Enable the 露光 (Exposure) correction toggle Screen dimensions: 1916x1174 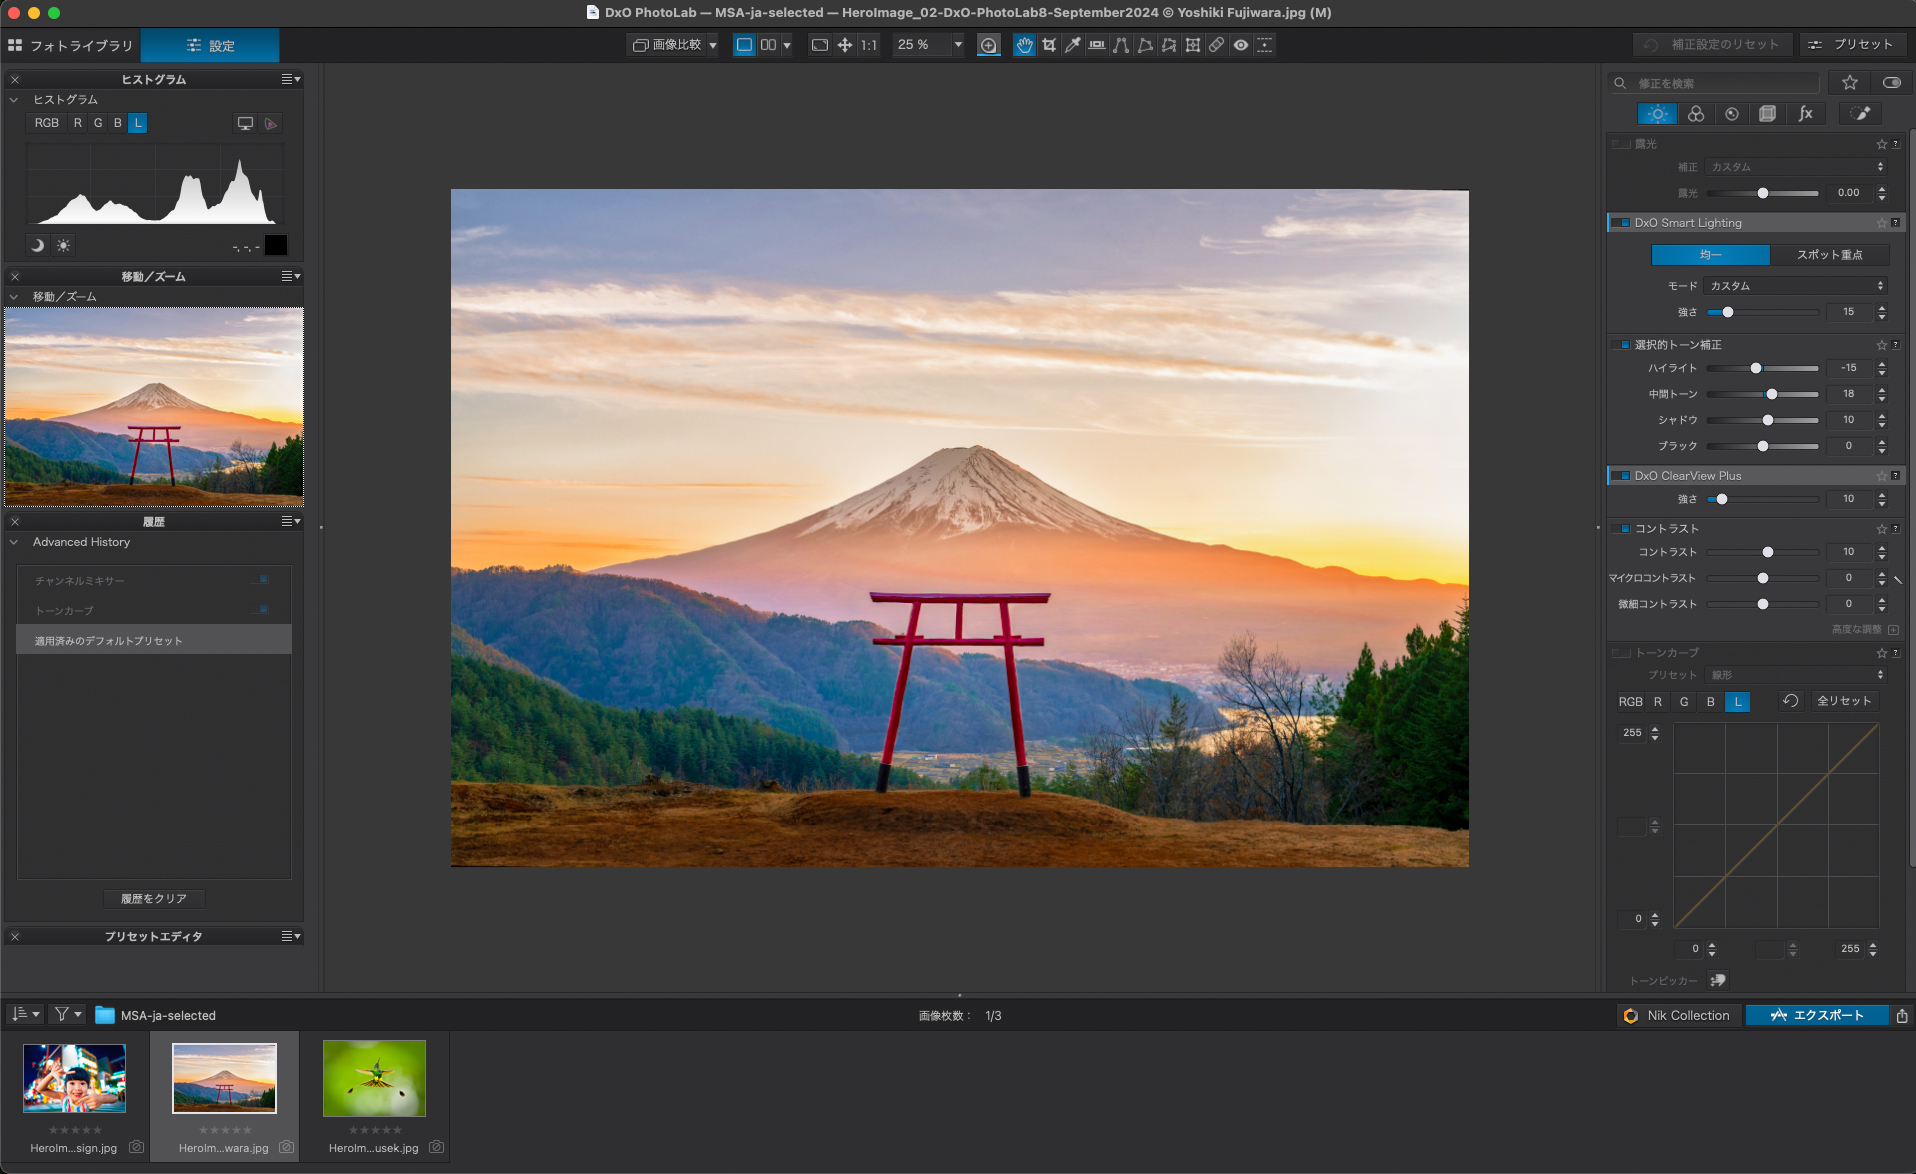click(x=1621, y=143)
